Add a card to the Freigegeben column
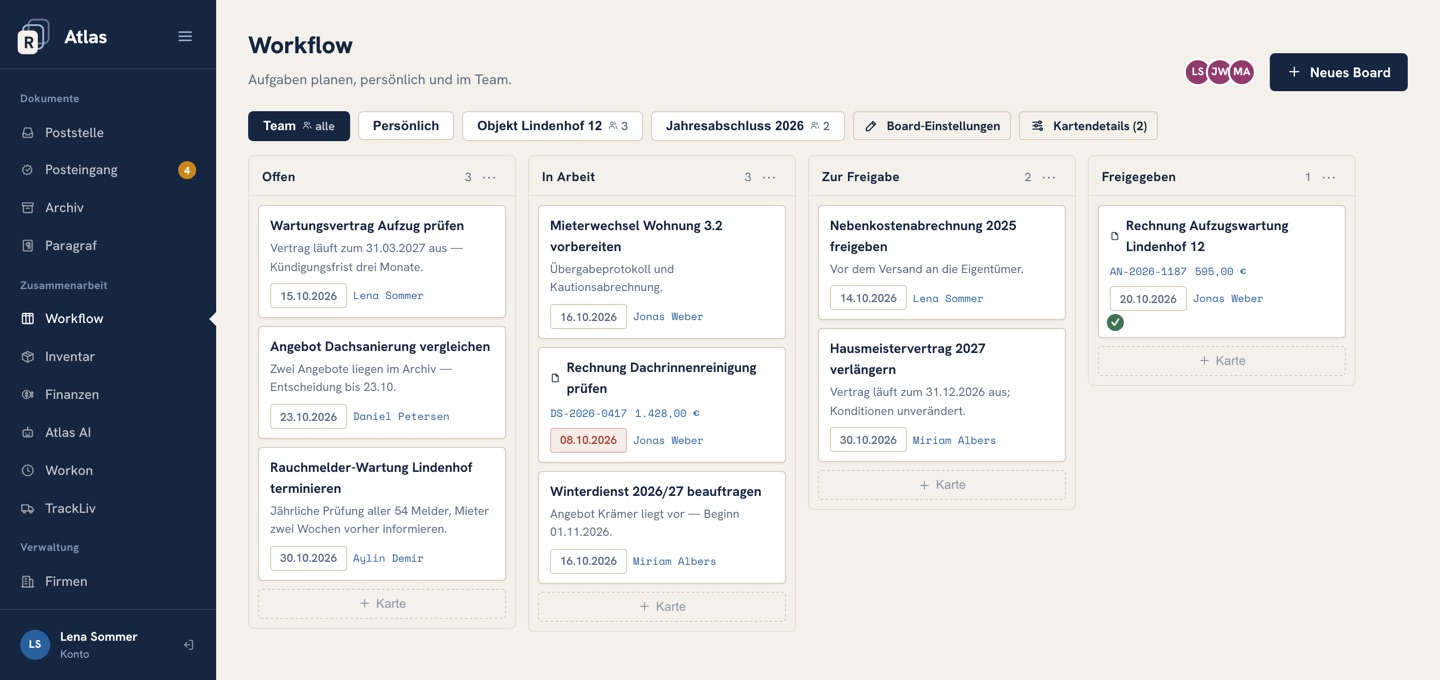This screenshot has height=680, width=1440. [1222, 361]
